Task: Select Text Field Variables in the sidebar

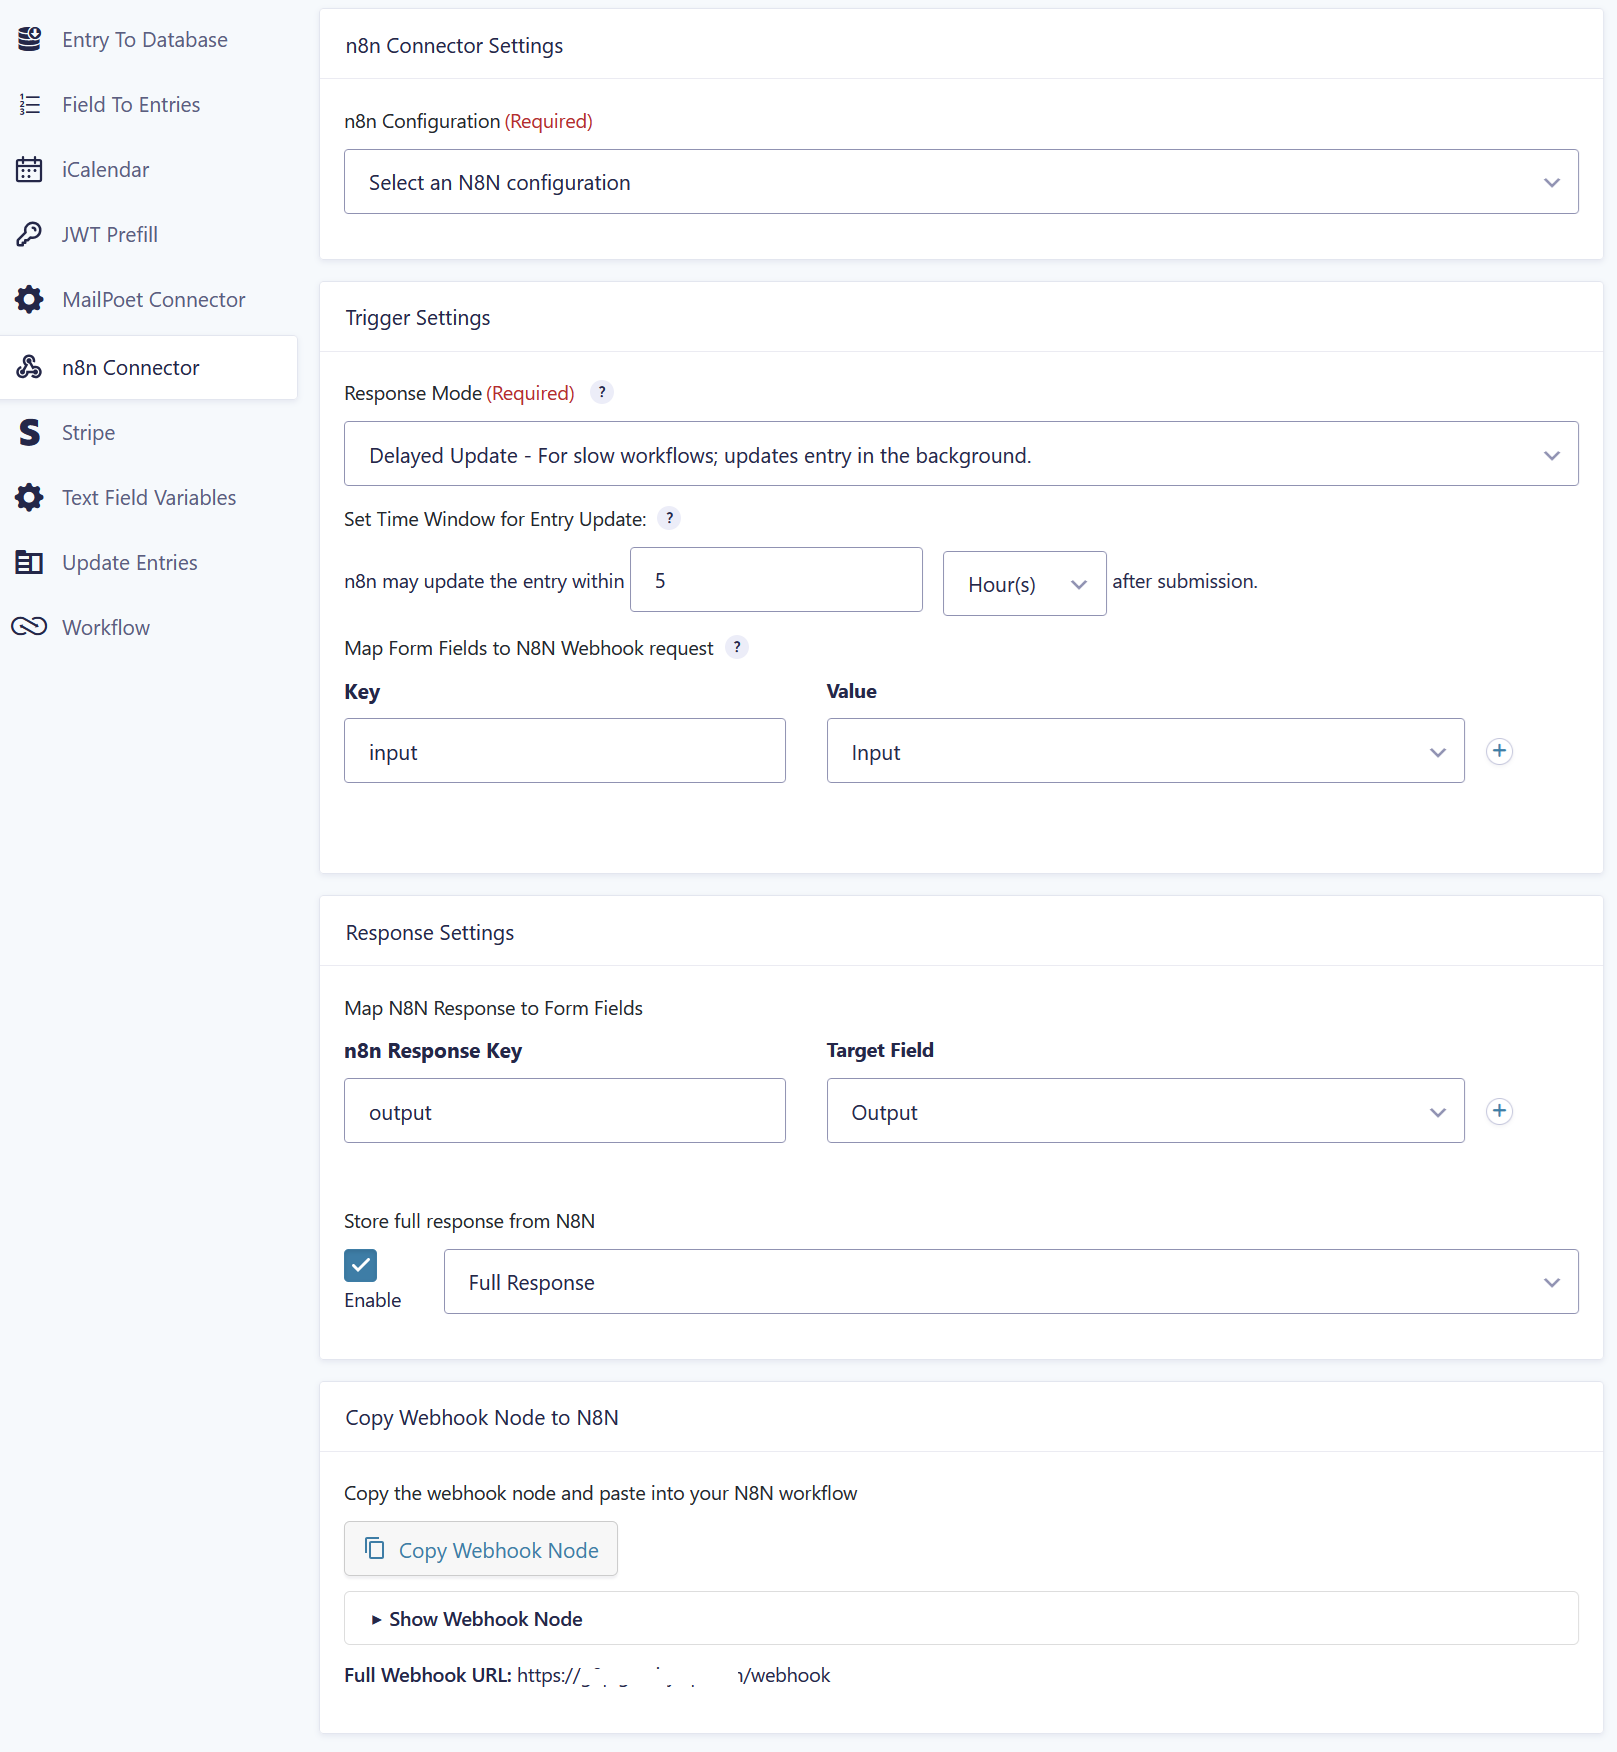Action: 29,497
